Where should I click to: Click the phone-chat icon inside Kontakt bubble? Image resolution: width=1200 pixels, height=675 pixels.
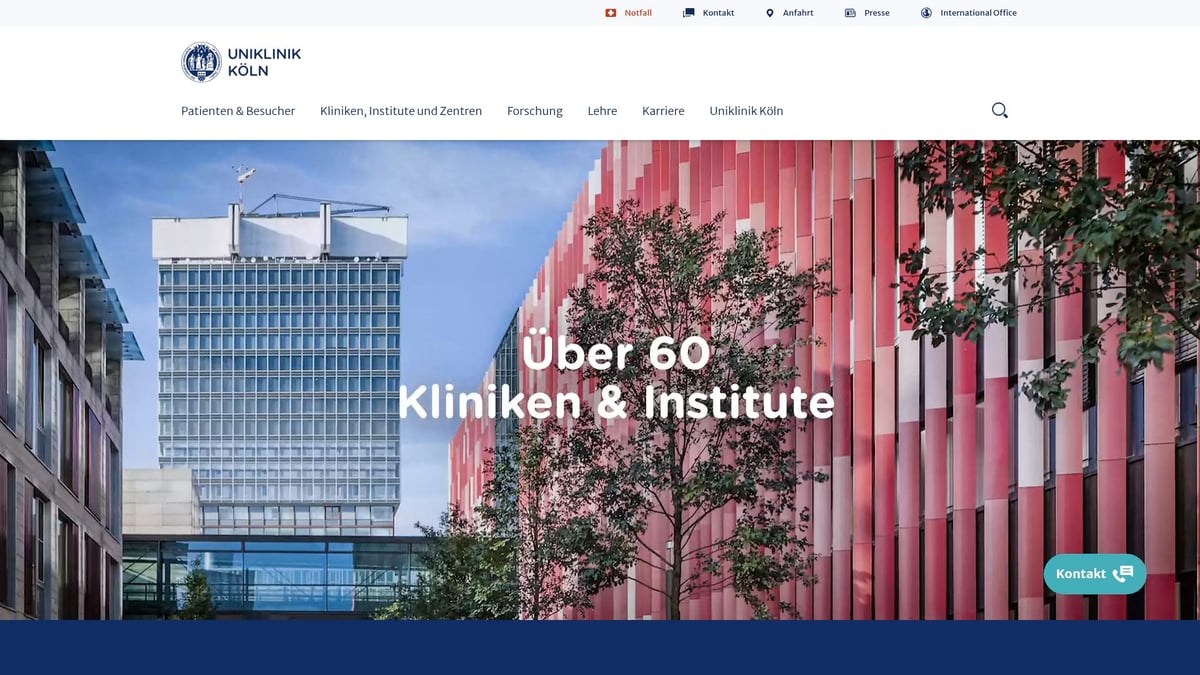[1124, 573]
